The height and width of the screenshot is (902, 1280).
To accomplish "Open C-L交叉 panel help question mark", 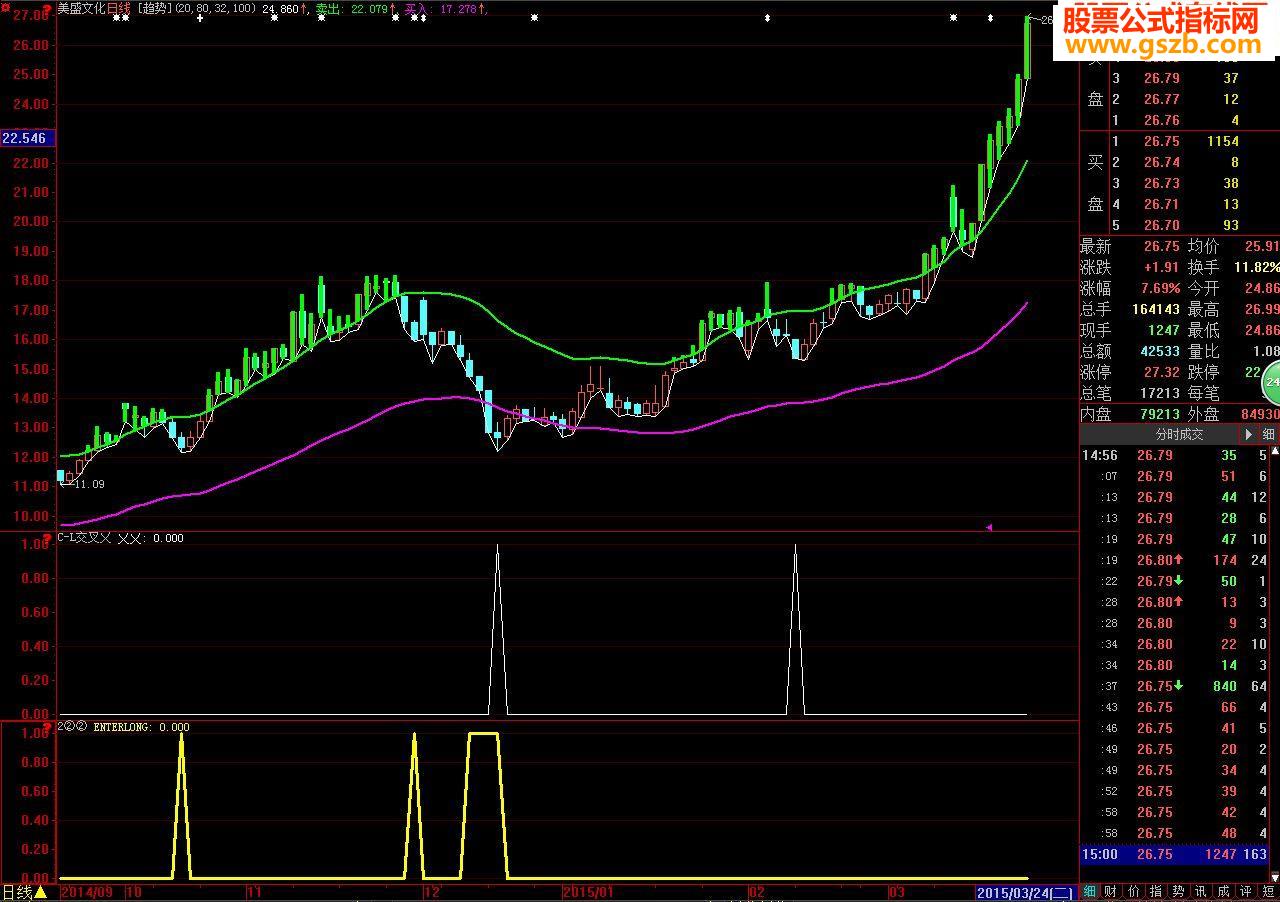I will click(47, 537).
